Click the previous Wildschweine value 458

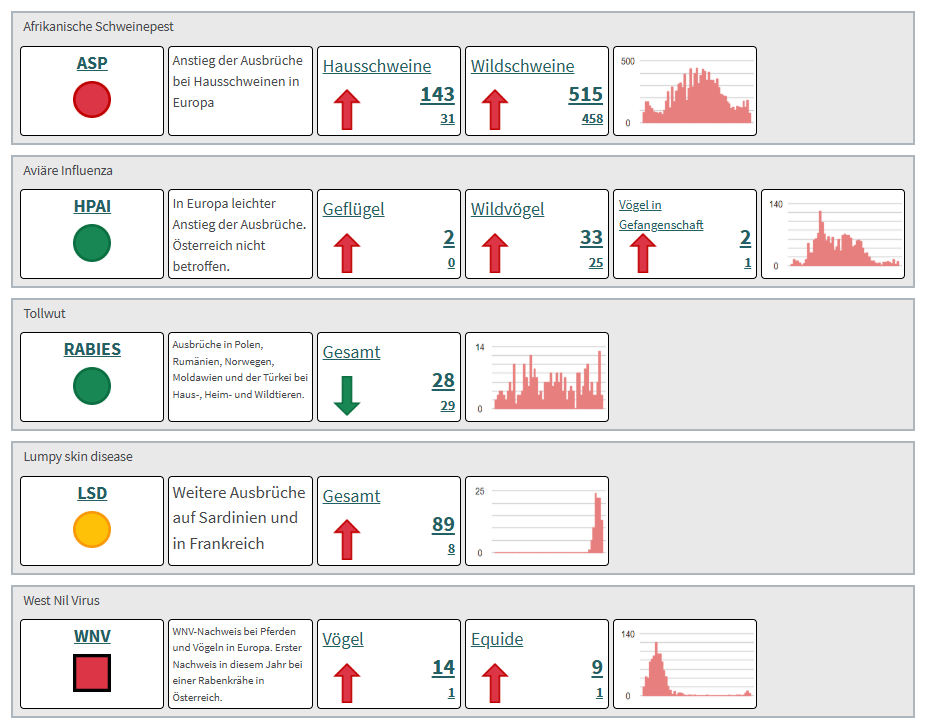(592, 119)
